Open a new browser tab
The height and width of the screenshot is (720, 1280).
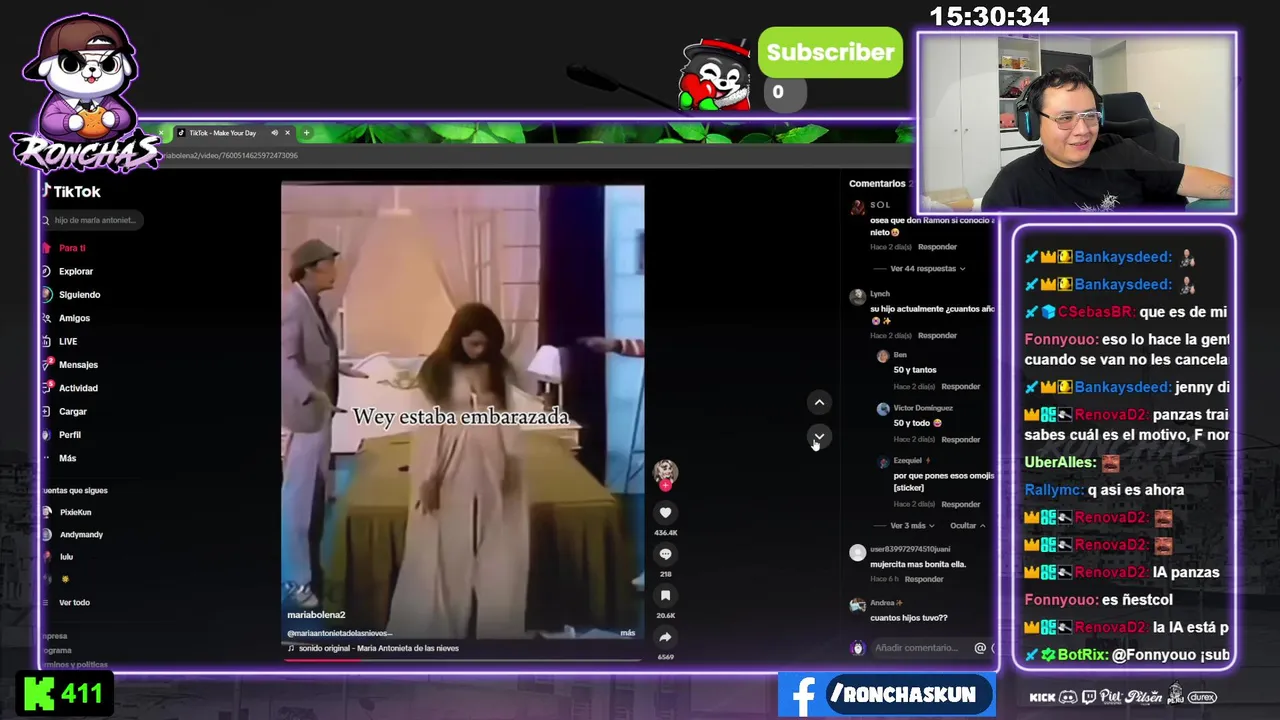tap(306, 133)
